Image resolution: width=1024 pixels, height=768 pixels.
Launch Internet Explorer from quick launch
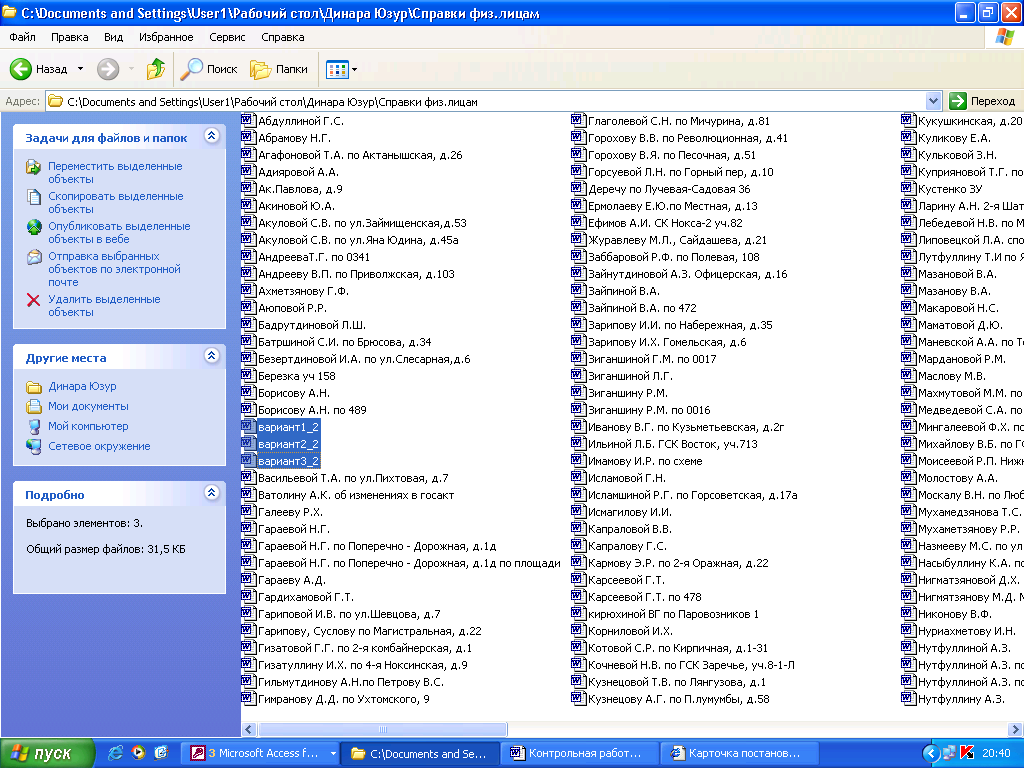pos(116,753)
